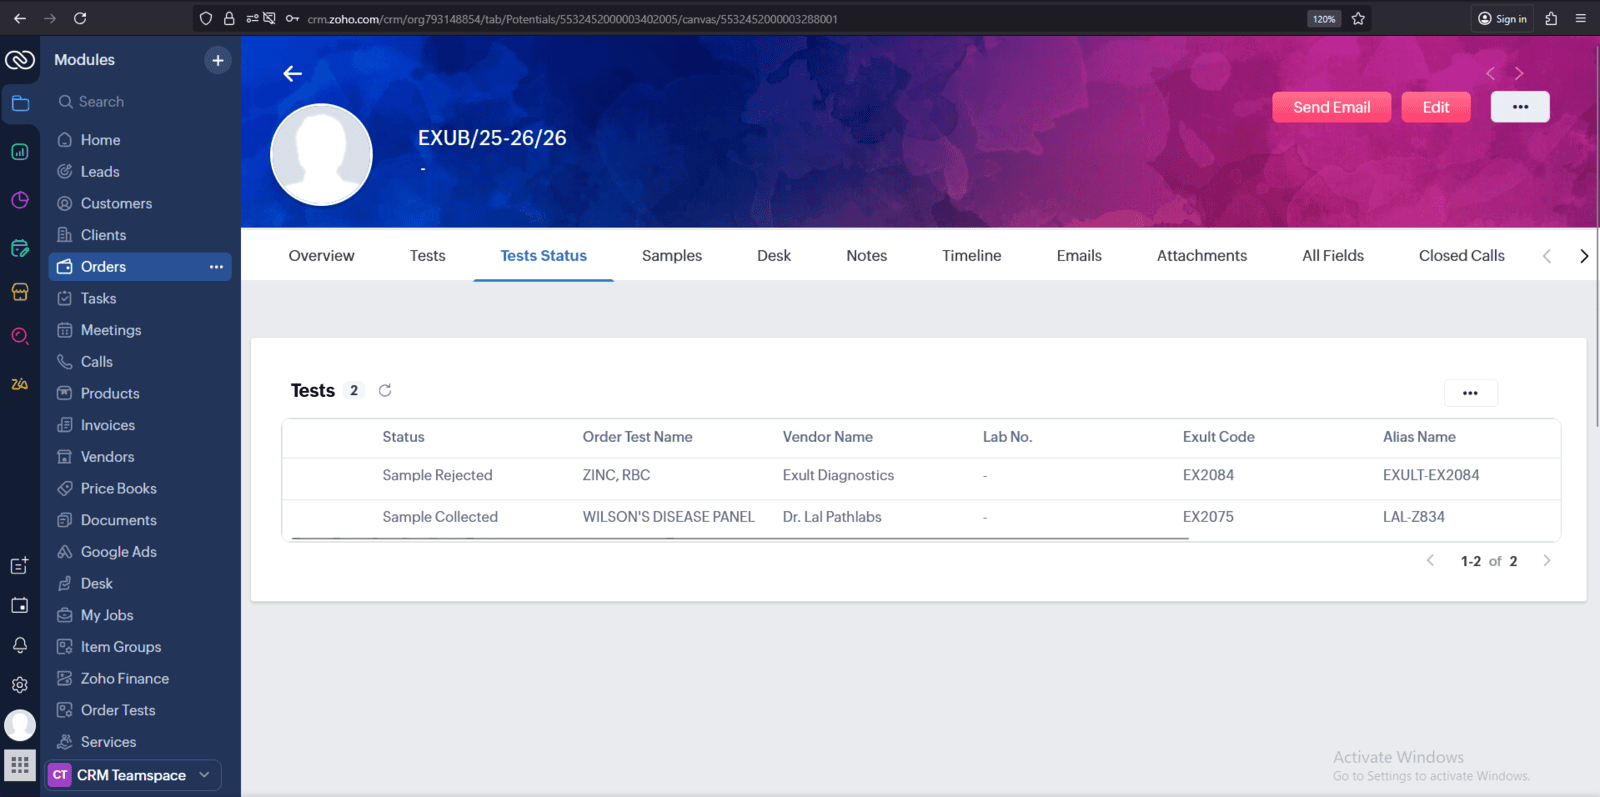Click the Send Email button
Screen dimensions: 1600x797
(x=1331, y=107)
